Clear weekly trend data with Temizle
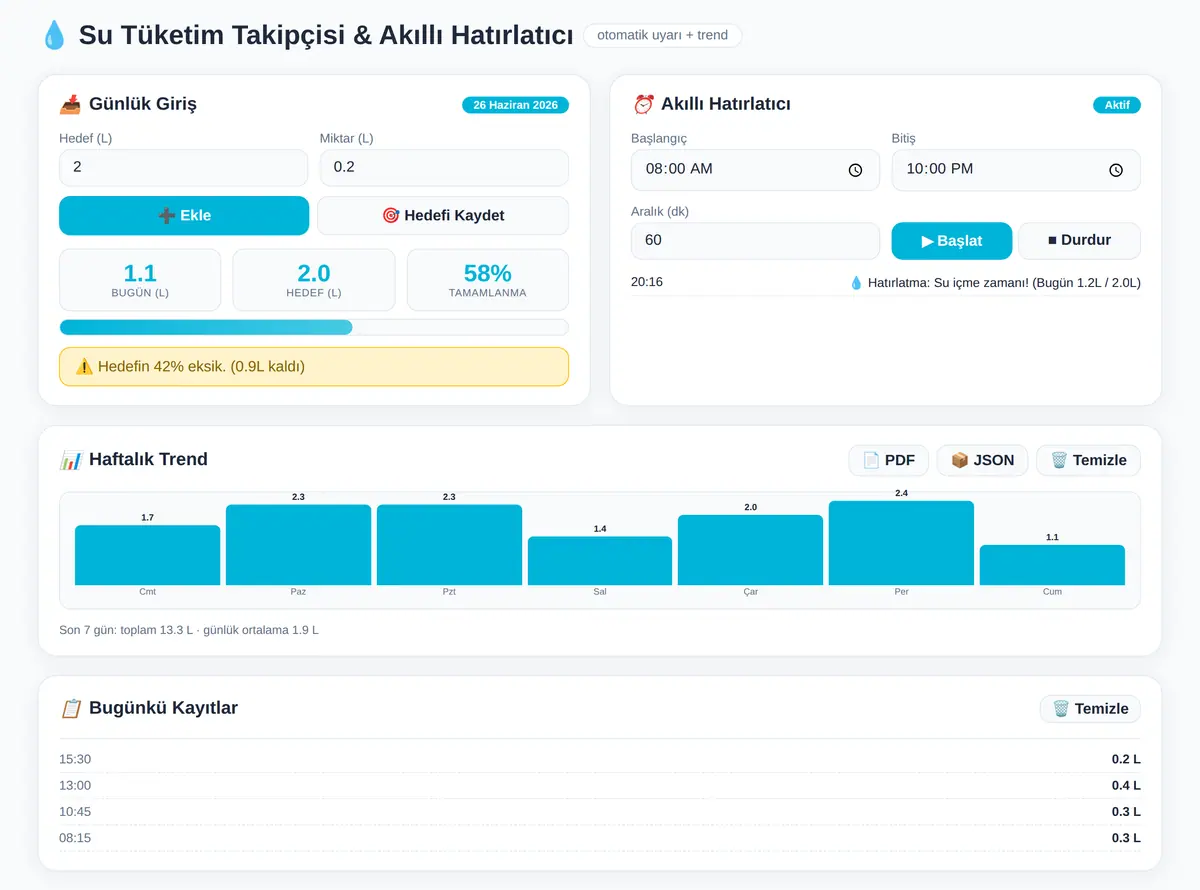Image resolution: width=1200 pixels, height=890 pixels. pyautogui.click(x=1088, y=460)
